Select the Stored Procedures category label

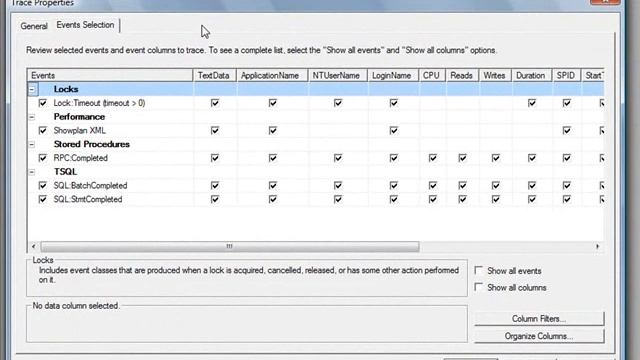pyautogui.click(x=91, y=144)
